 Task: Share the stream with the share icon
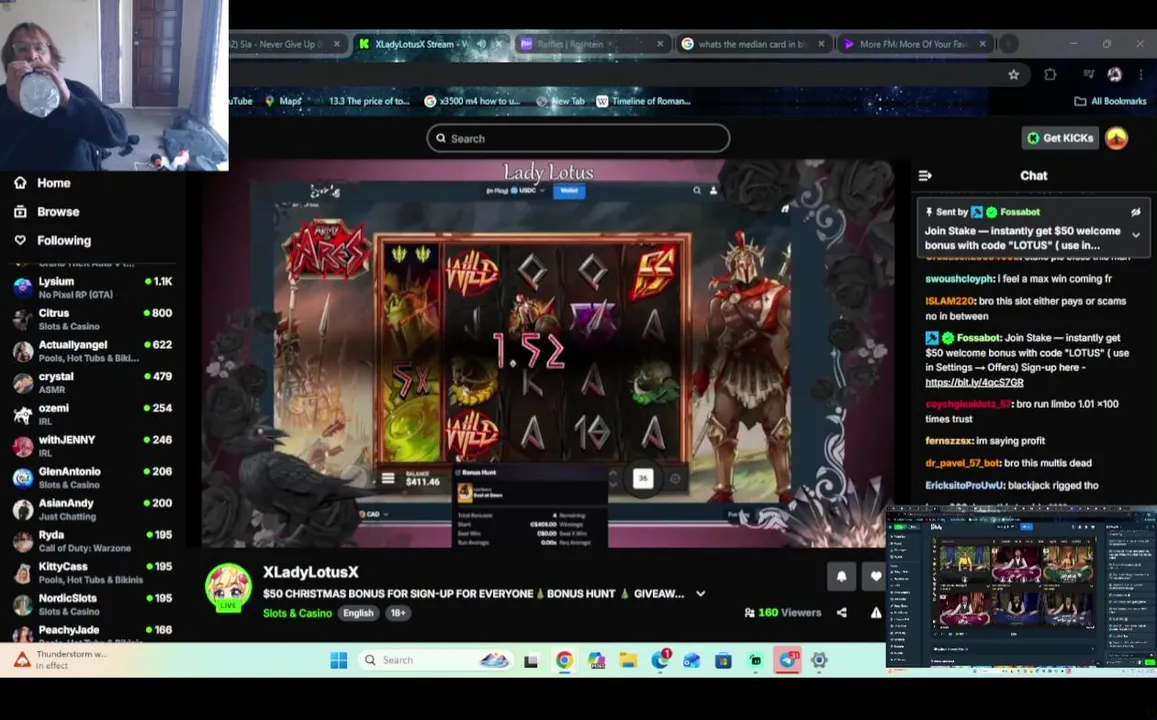pyautogui.click(x=842, y=612)
